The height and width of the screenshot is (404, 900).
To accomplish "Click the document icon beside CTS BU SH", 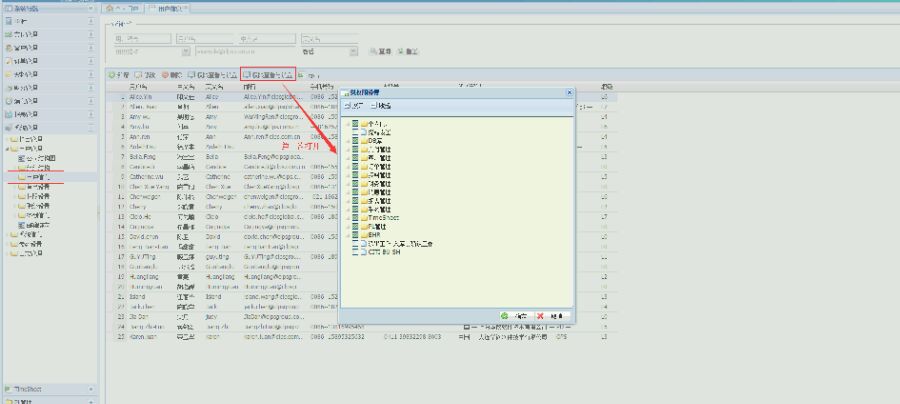I will 363,252.
